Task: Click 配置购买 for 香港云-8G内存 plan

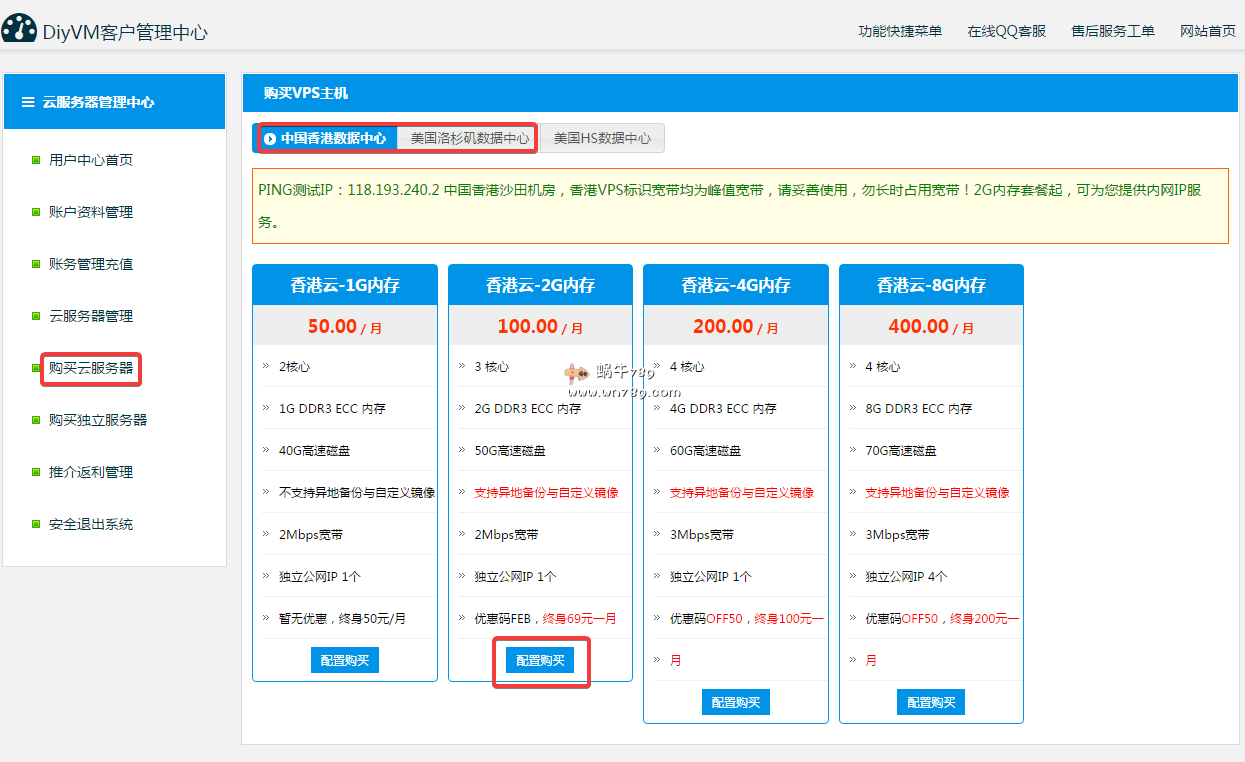Action: click(x=931, y=702)
